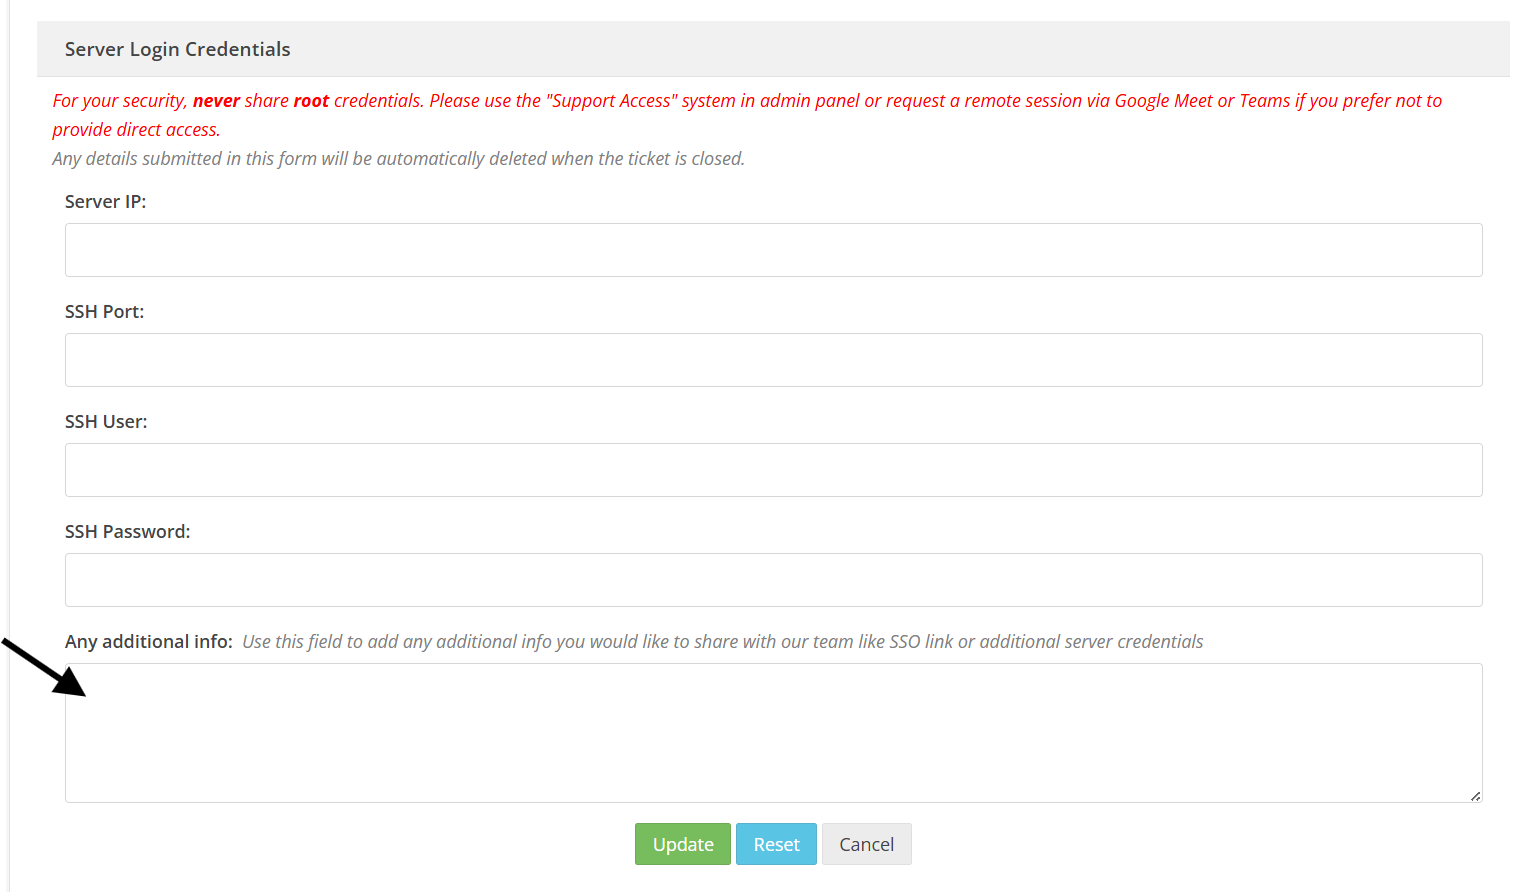Click the Update button
The width and height of the screenshot is (1533, 892).
tap(683, 844)
